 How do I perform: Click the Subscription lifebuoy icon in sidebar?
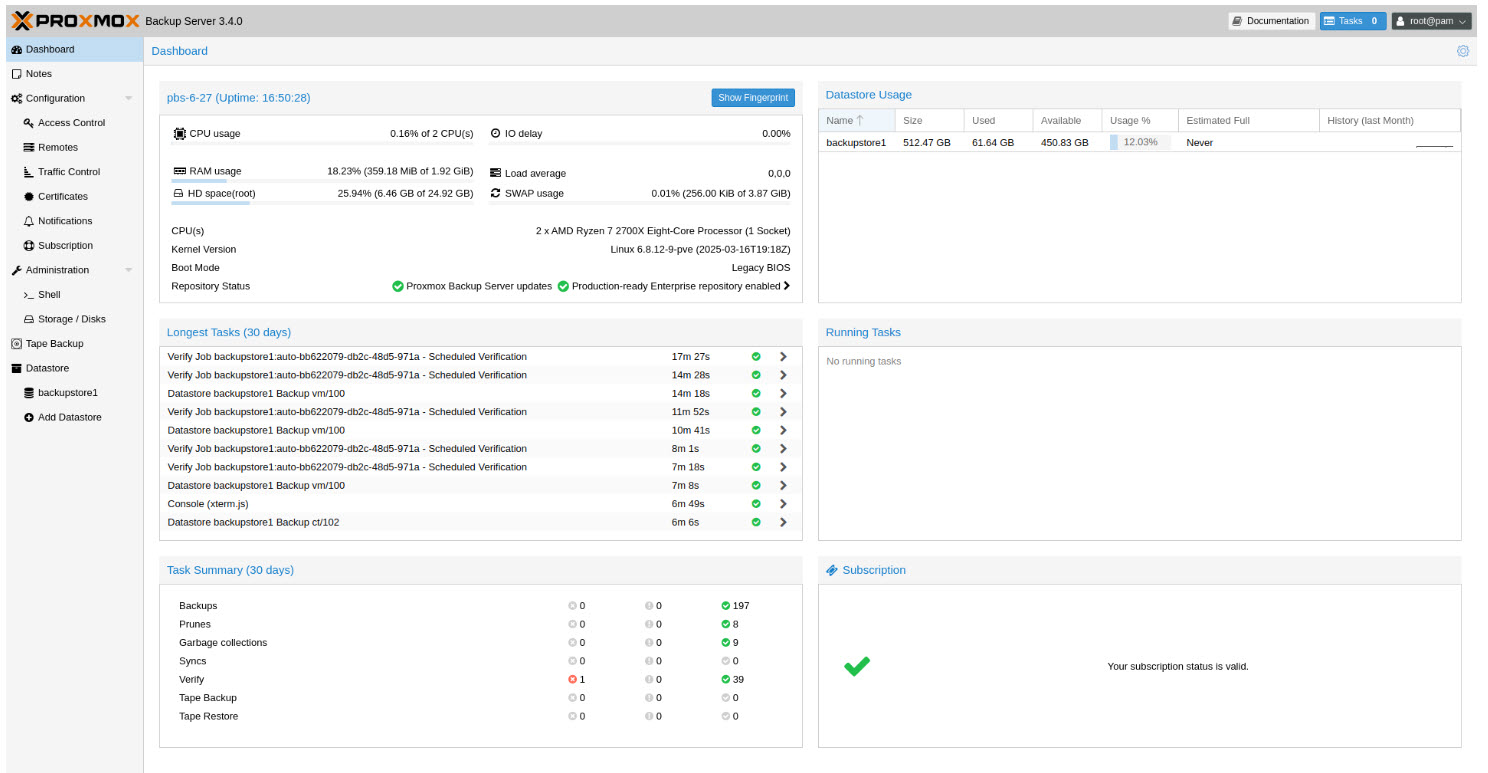tap(29, 246)
